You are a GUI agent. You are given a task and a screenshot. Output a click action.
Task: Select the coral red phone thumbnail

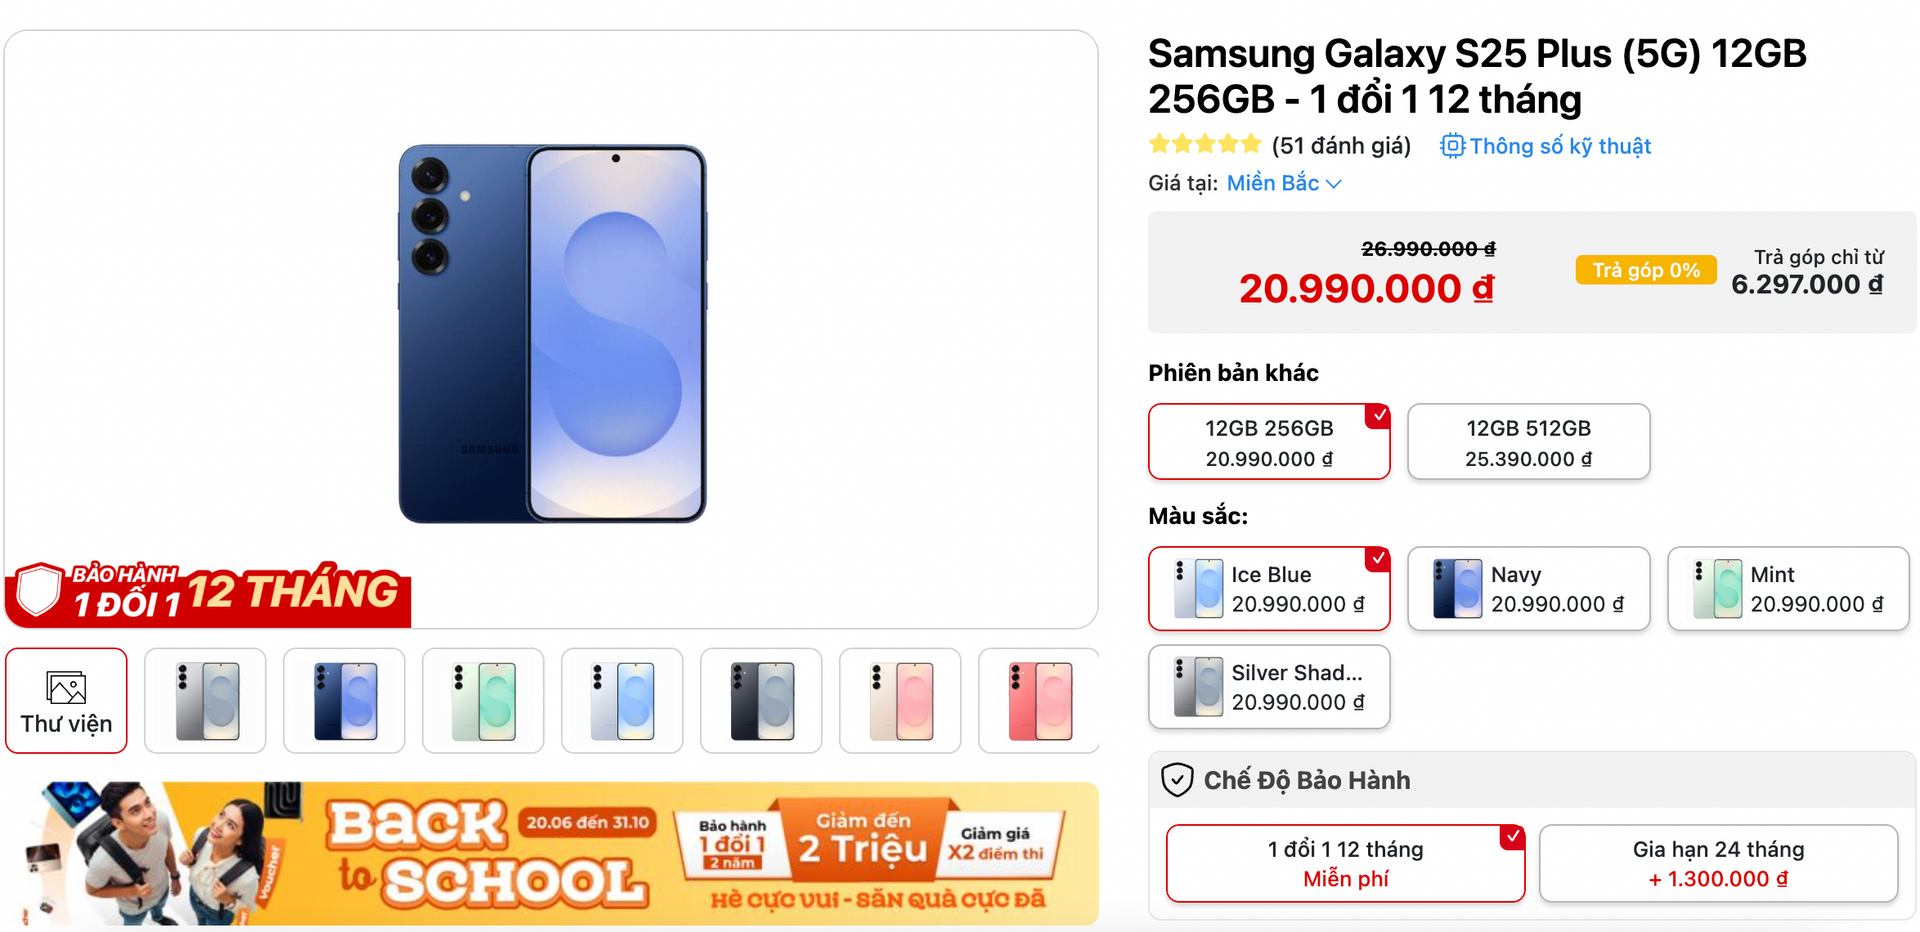(x=1039, y=701)
